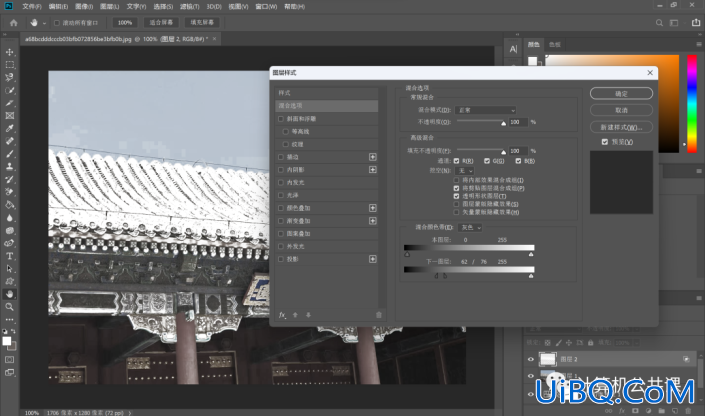Open the 图像(I) Image menu
This screenshot has width=705, height=416.
84,6
